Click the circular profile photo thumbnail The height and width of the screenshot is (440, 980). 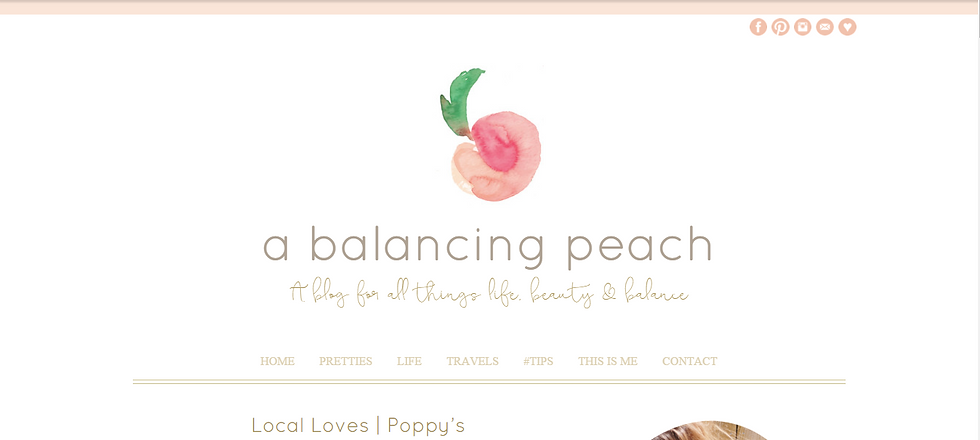click(709, 431)
